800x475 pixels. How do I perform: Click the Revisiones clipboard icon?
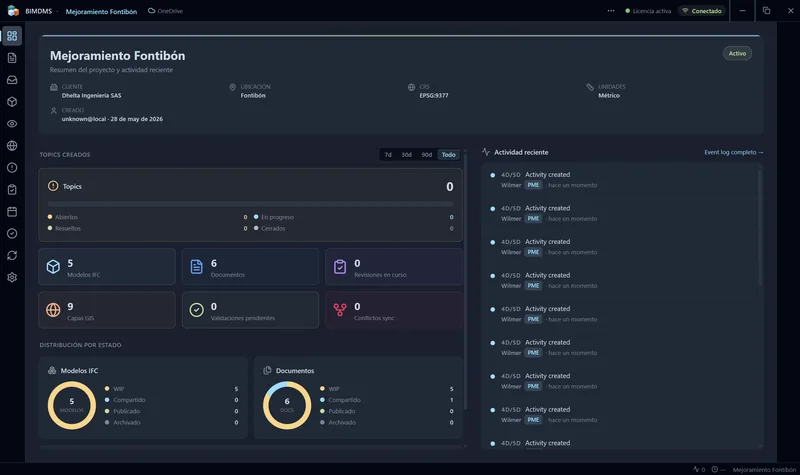pyautogui.click(x=340, y=267)
